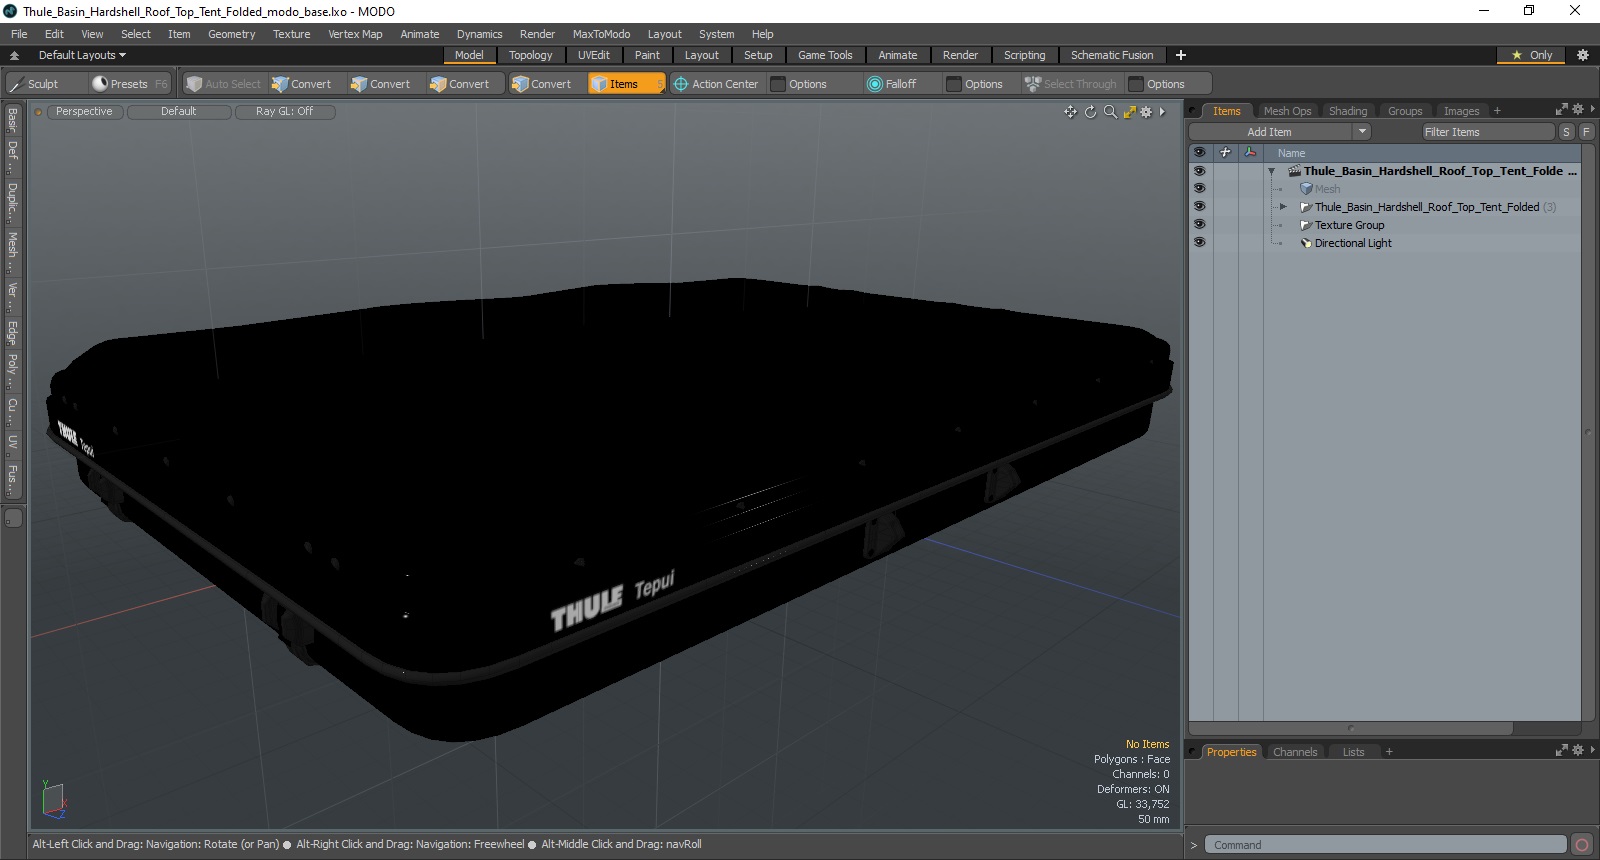Open viewport settings gear icon

[1146, 112]
